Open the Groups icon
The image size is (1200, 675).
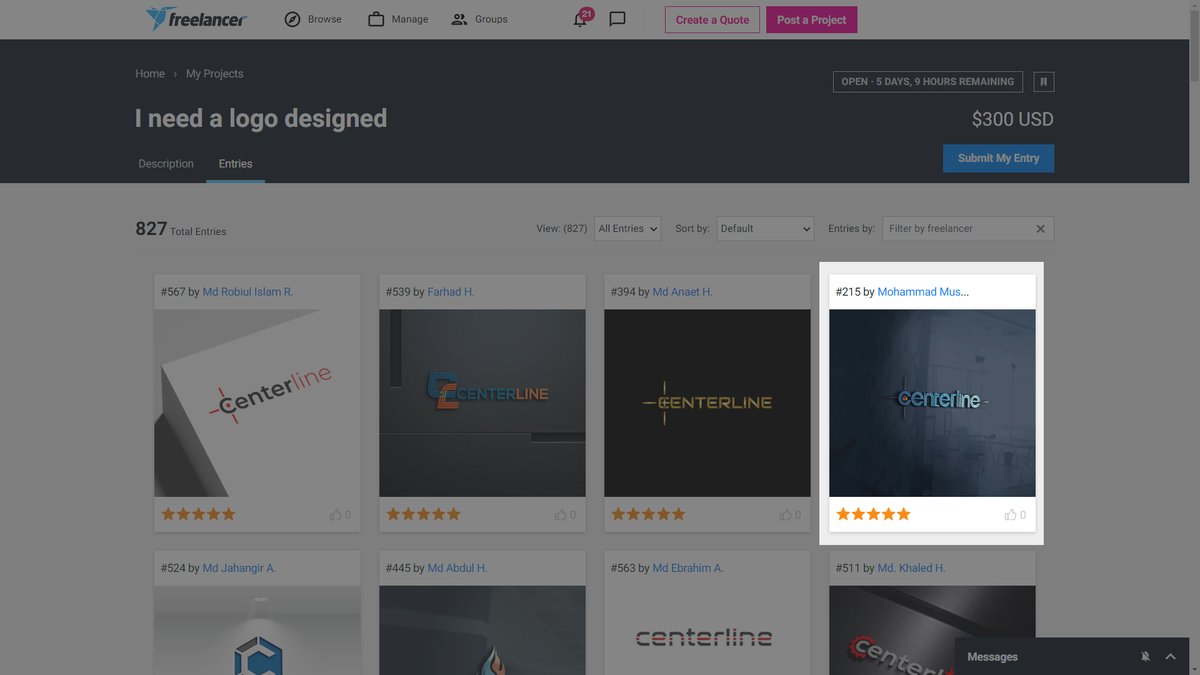[460, 18]
